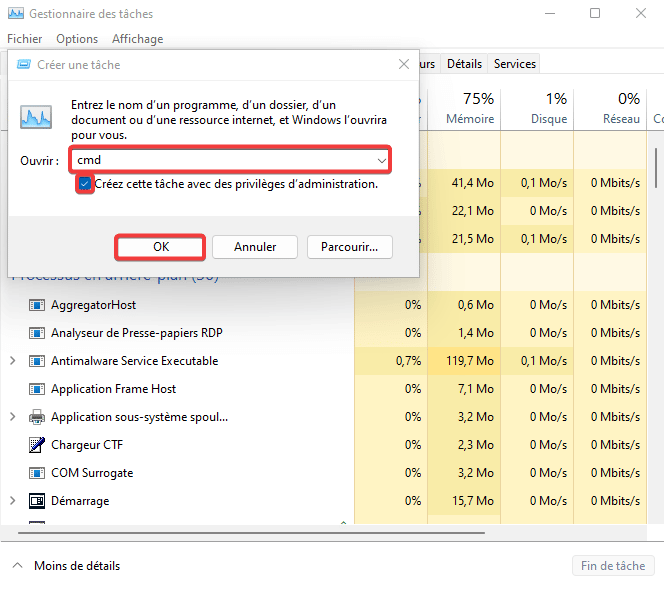
Task: Expand the Antimalware Service Executable row
Action: [x=13, y=361]
